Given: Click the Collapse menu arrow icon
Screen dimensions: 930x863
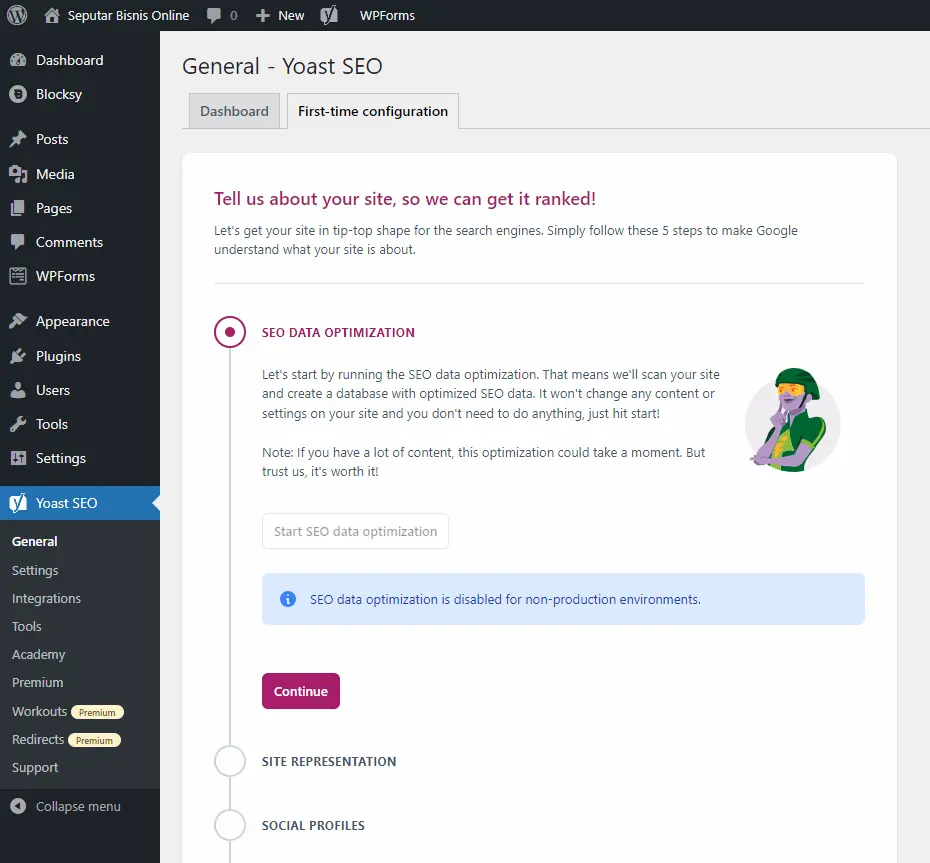Looking at the screenshot, I should point(18,806).
